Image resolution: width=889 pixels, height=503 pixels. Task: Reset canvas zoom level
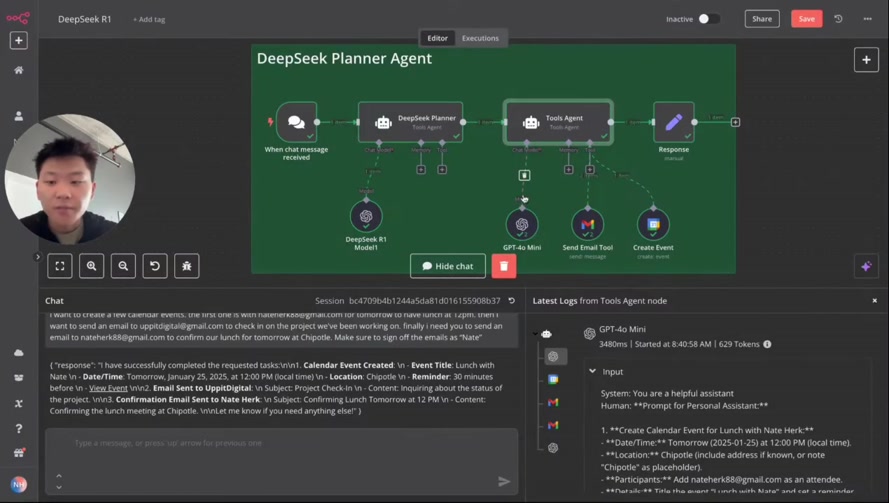click(155, 266)
